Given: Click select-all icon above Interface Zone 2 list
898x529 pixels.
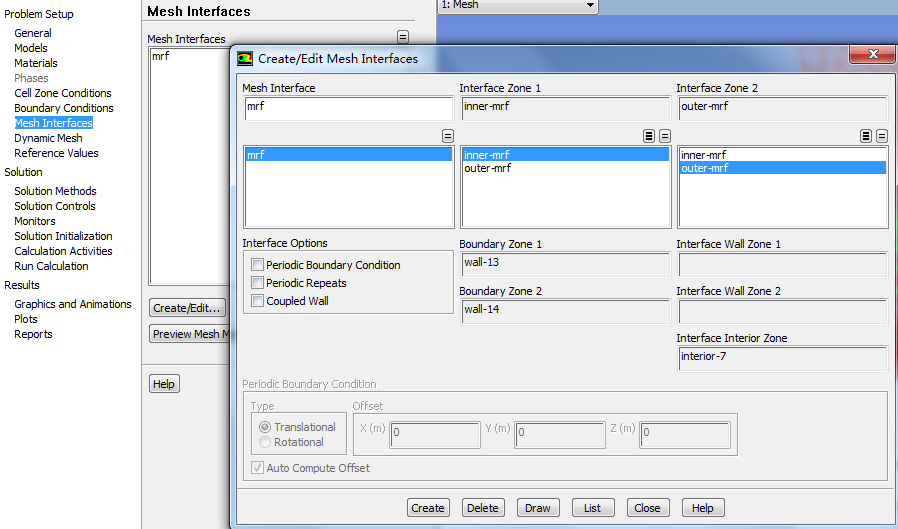Looking at the screenshot, I should tap(866, 136).
